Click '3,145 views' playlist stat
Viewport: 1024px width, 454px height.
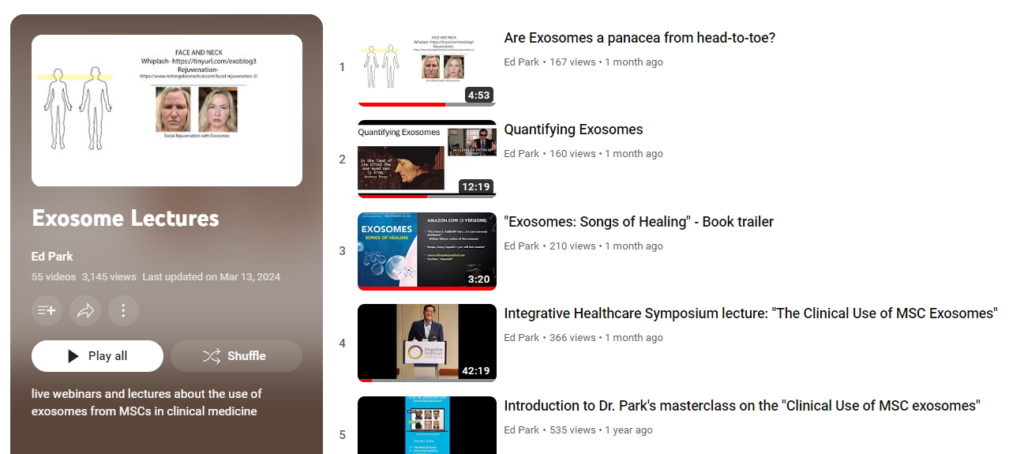pos(109,277)
